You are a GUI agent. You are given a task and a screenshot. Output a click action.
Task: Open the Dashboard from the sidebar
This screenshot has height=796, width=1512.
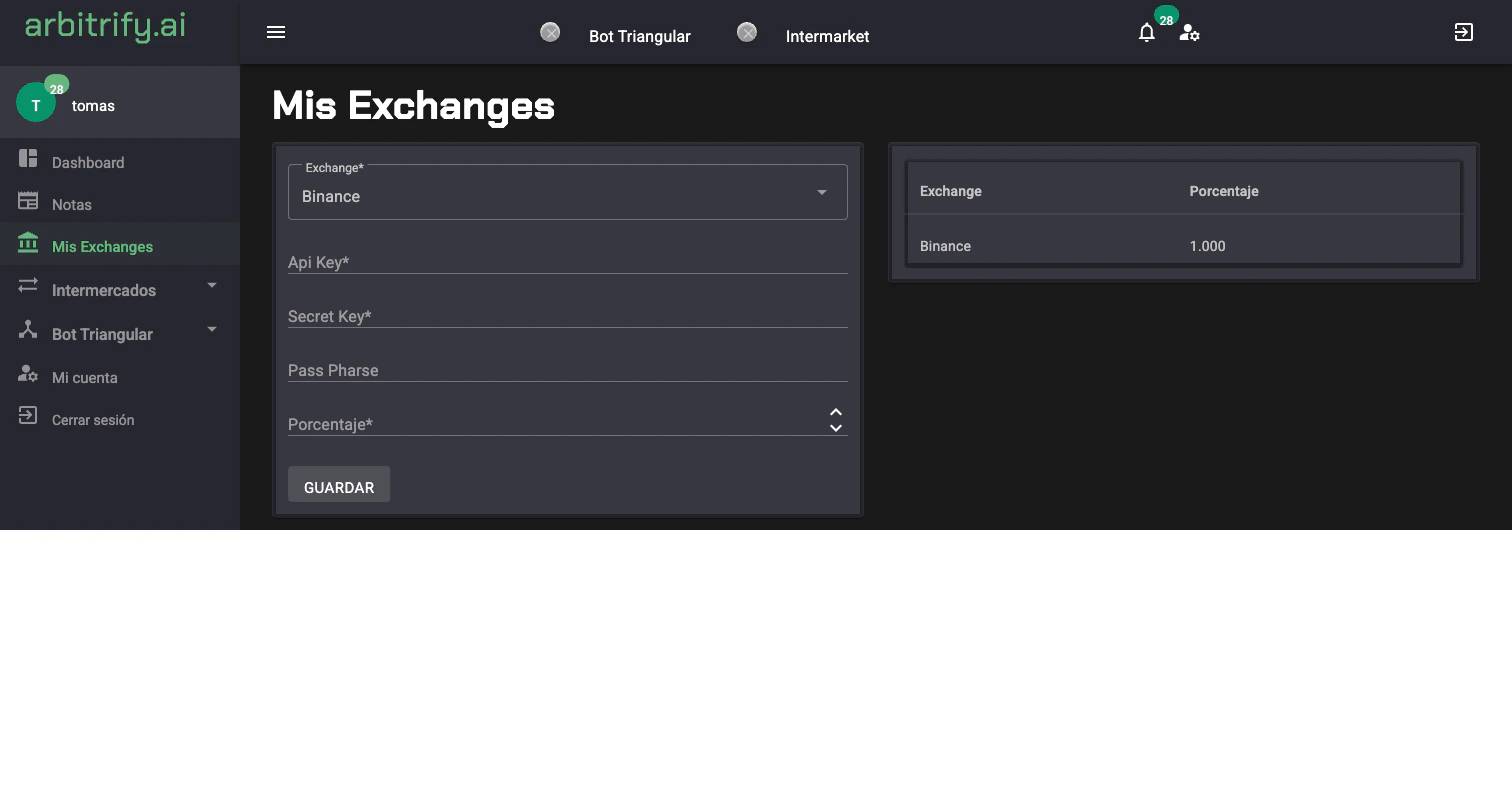pos(88,161)
